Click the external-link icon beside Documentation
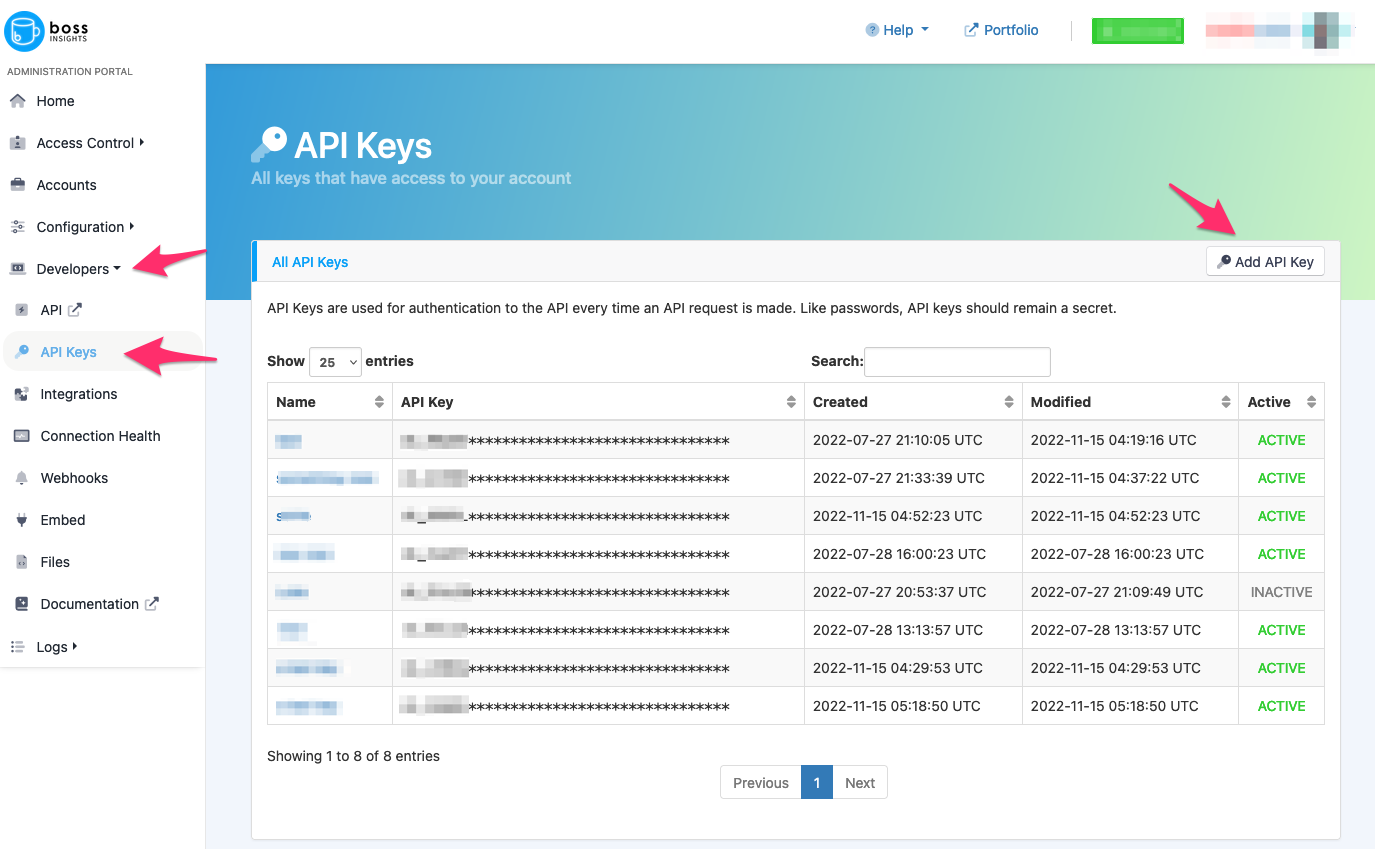Image resolution: width=1375 pixels, height=849 pixels. tap(152, 604)
